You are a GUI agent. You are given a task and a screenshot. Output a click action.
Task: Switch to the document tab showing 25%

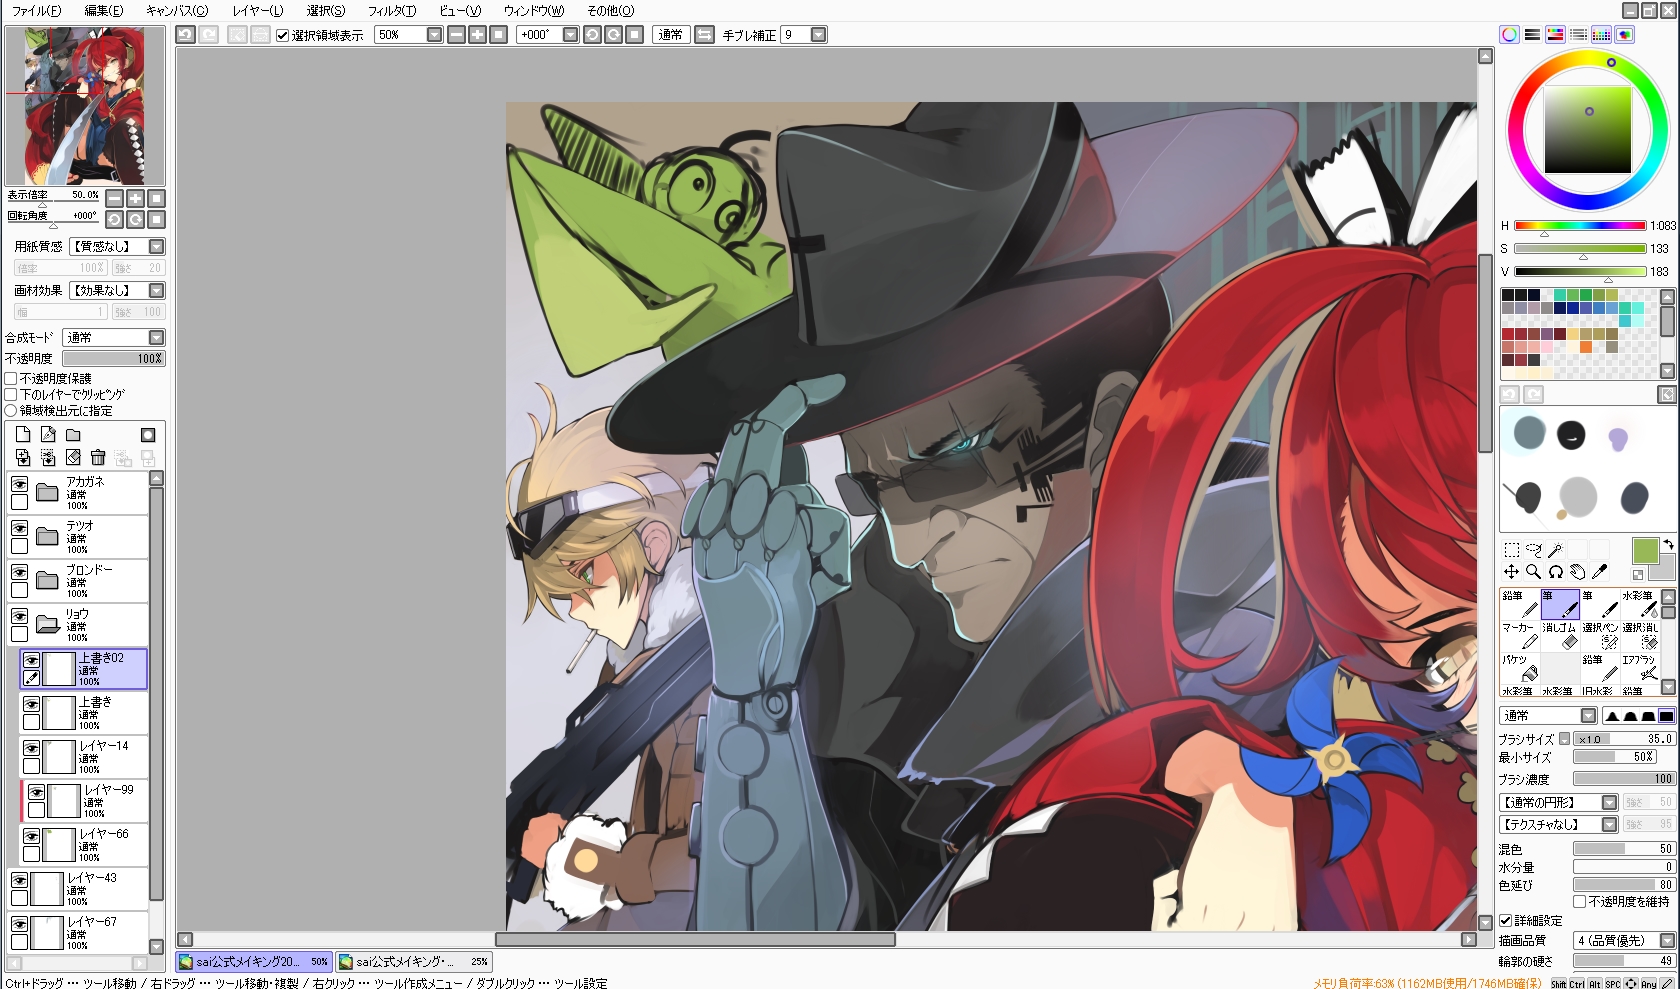(x=413, y=962)
